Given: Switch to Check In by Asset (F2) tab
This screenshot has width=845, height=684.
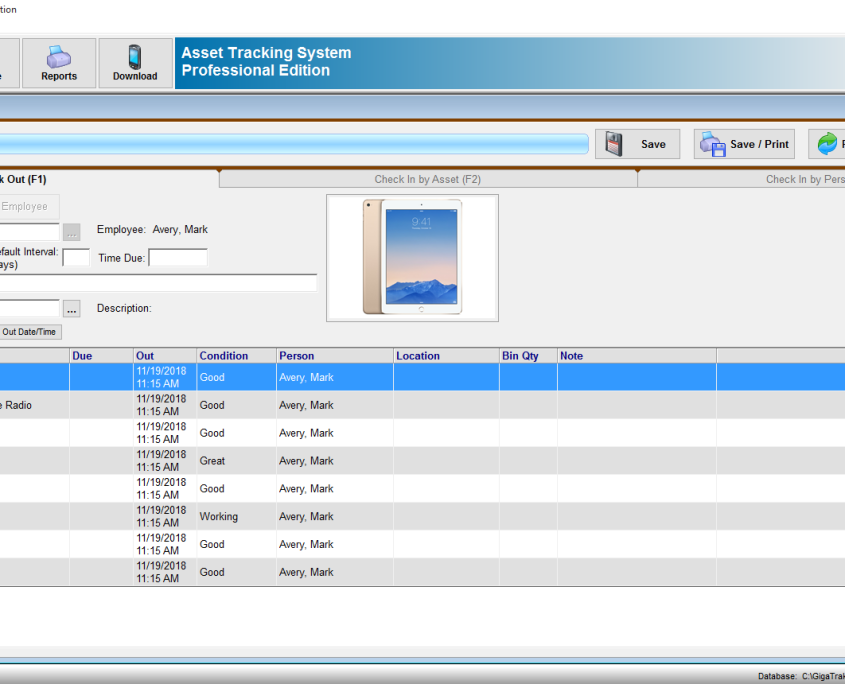Looking at the screenshot, I should 428,179.
